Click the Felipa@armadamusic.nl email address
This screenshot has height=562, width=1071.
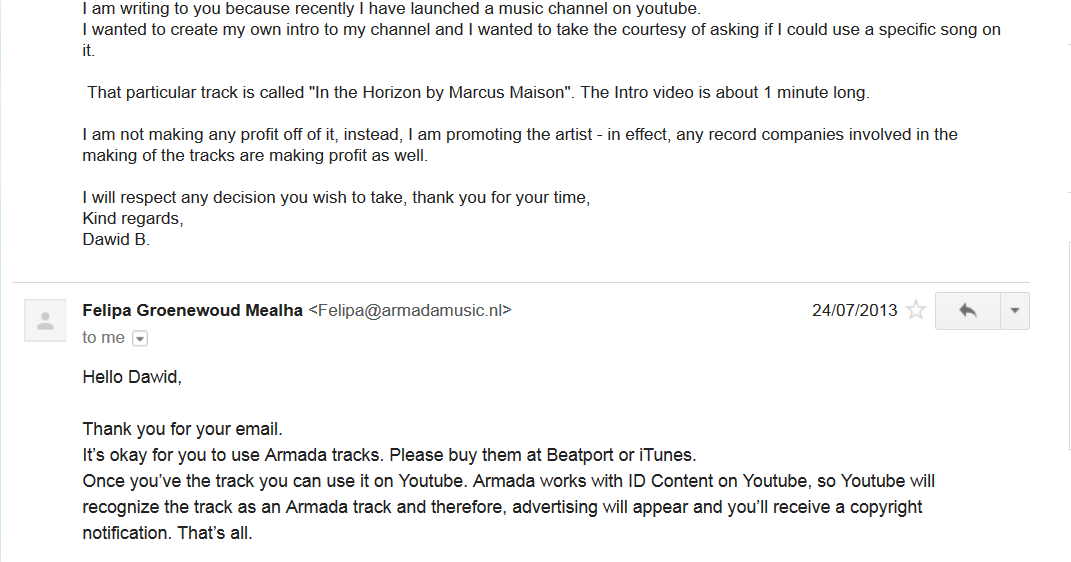click(410, 310)
